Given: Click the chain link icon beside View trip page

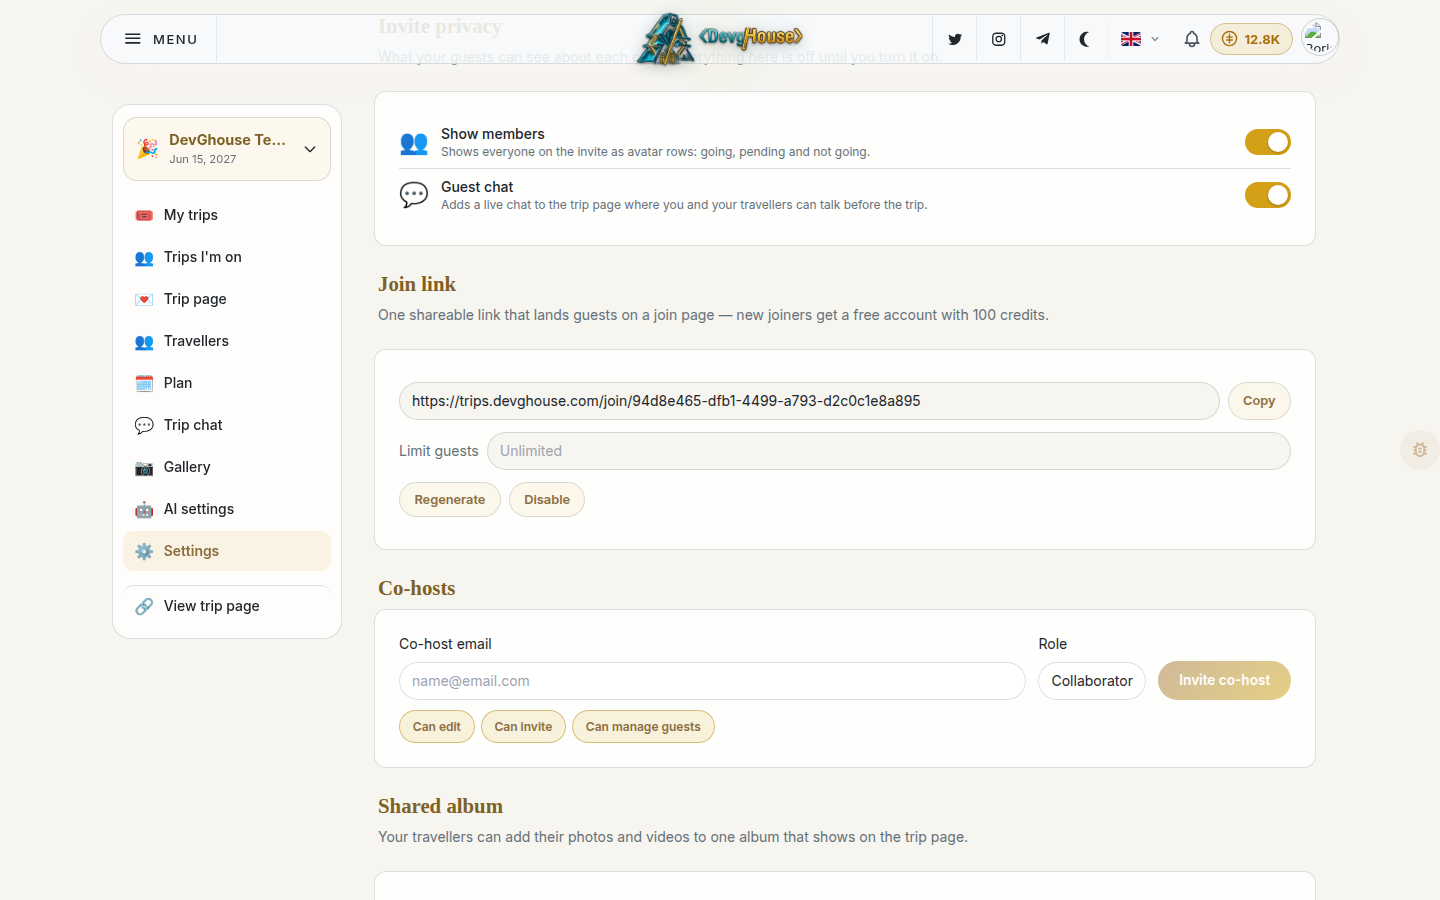Looking at the screenshot, I should pyautogui.click(x=144, y=606).
